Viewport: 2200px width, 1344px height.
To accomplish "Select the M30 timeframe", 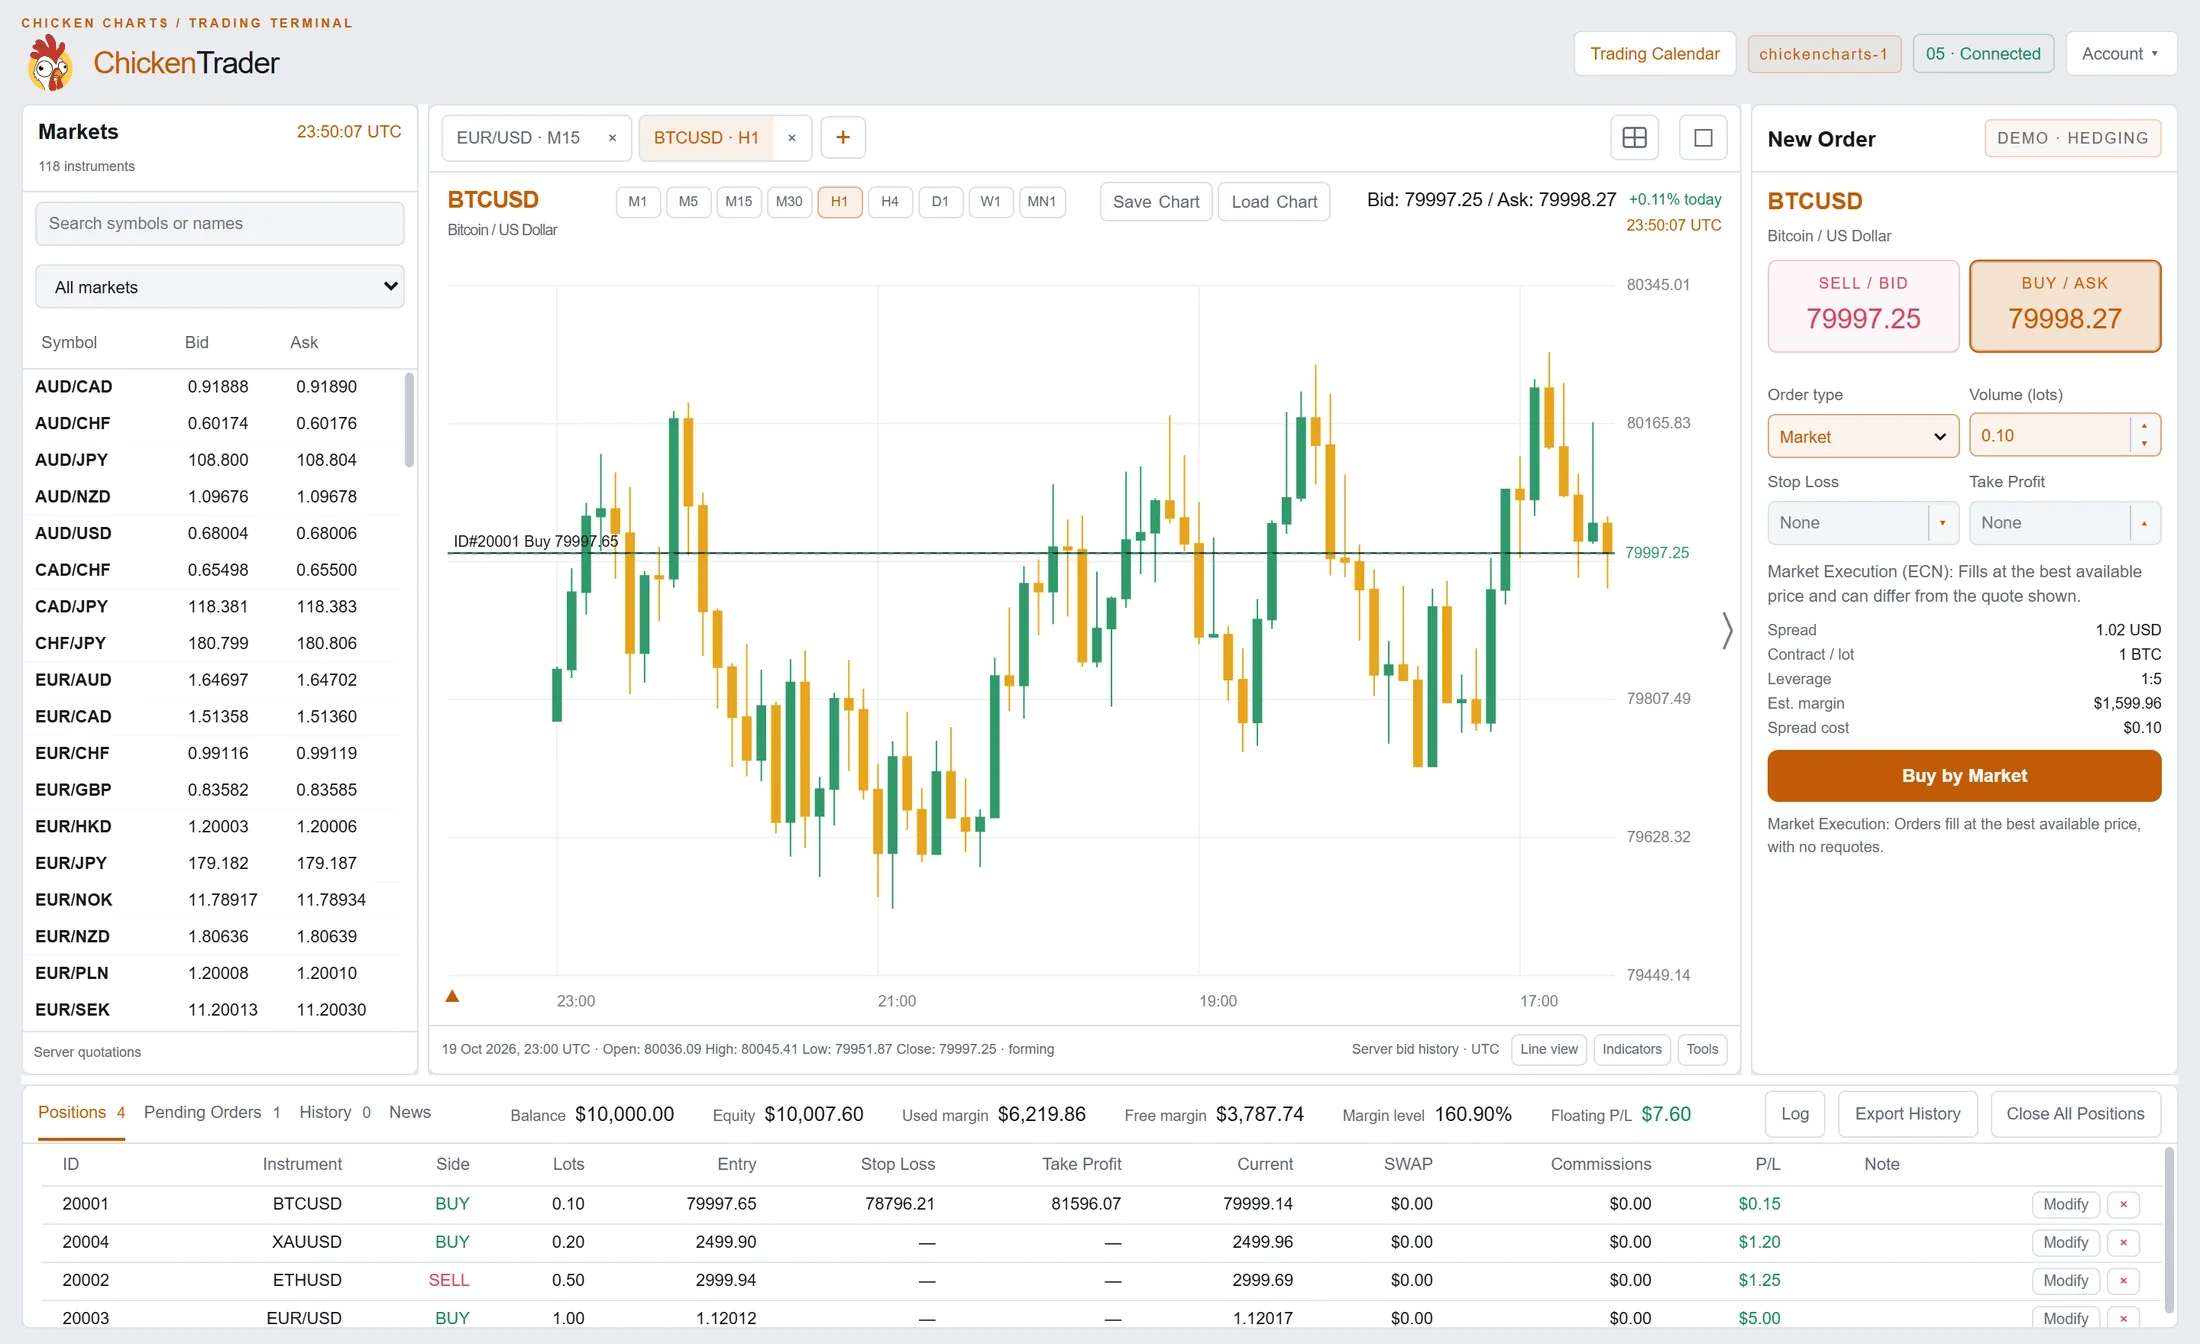I will click(x=789, y=202).
